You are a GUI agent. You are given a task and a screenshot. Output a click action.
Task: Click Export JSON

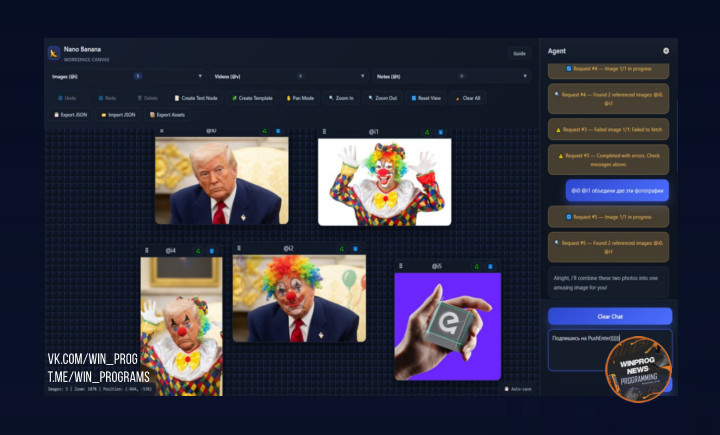point(71,115)
